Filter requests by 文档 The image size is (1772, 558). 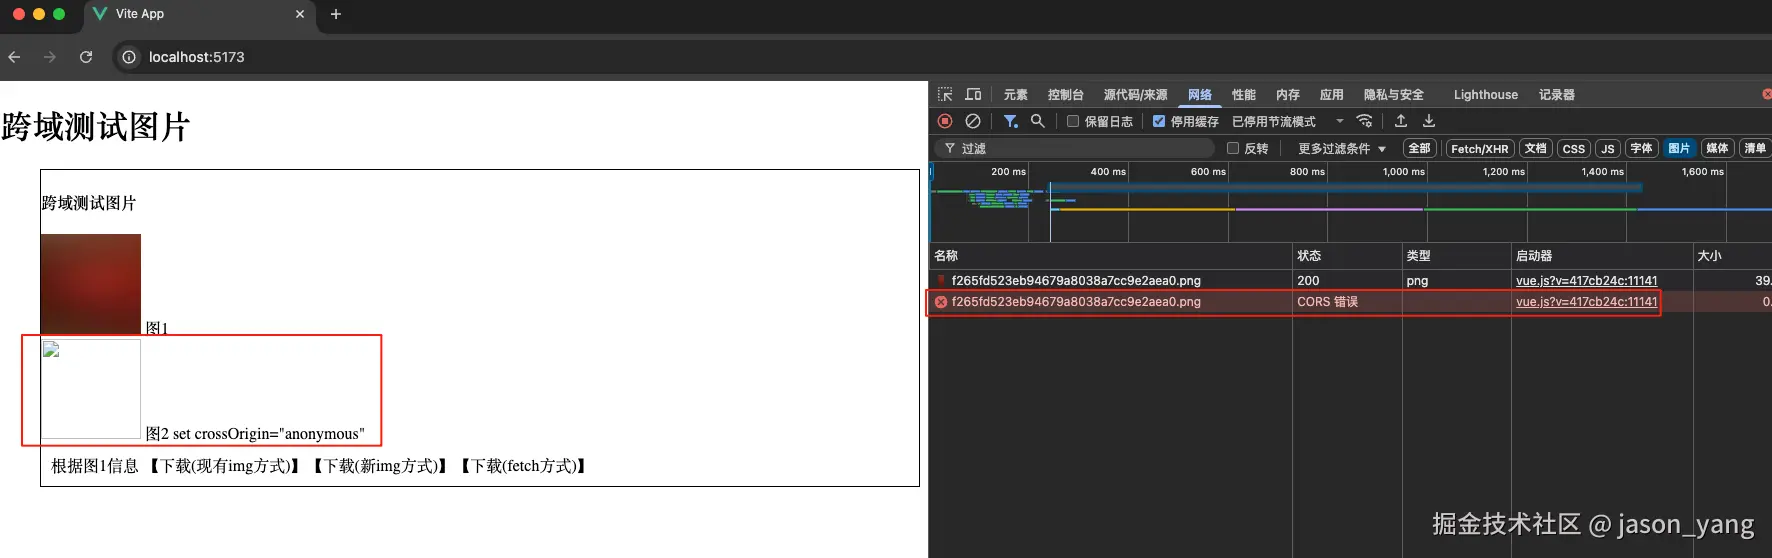click(1536, 148)
